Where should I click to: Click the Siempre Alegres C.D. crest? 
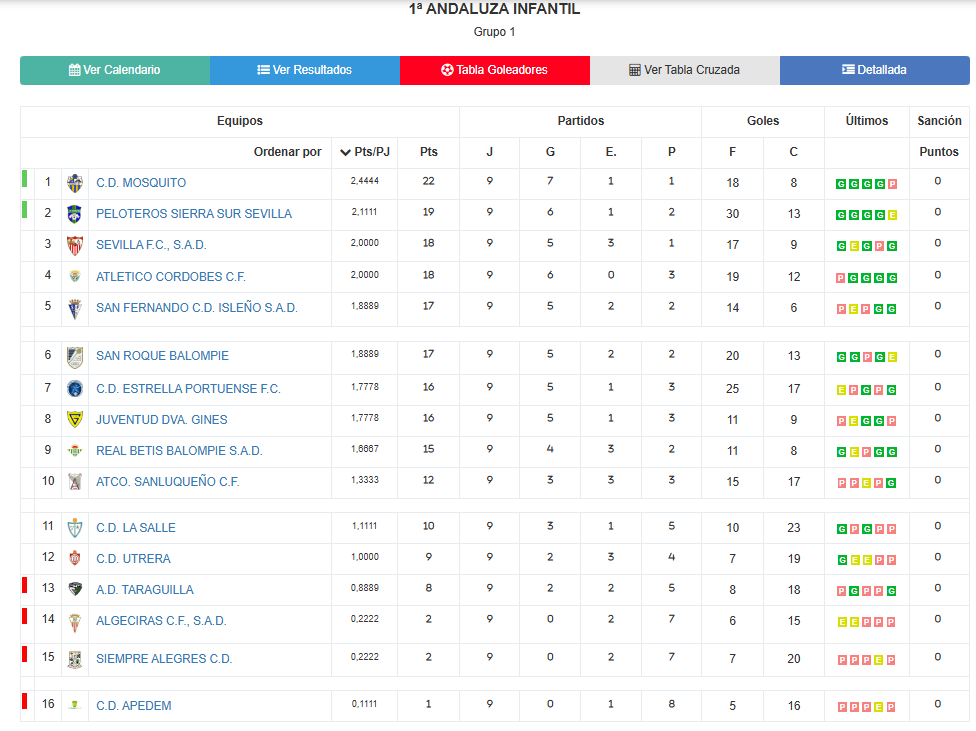pos(75,659)
